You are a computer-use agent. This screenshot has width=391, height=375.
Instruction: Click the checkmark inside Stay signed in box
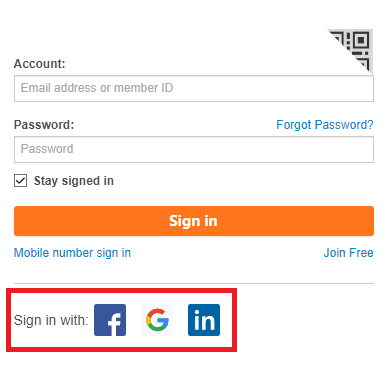pyautogui.click(x=20, y=181)
